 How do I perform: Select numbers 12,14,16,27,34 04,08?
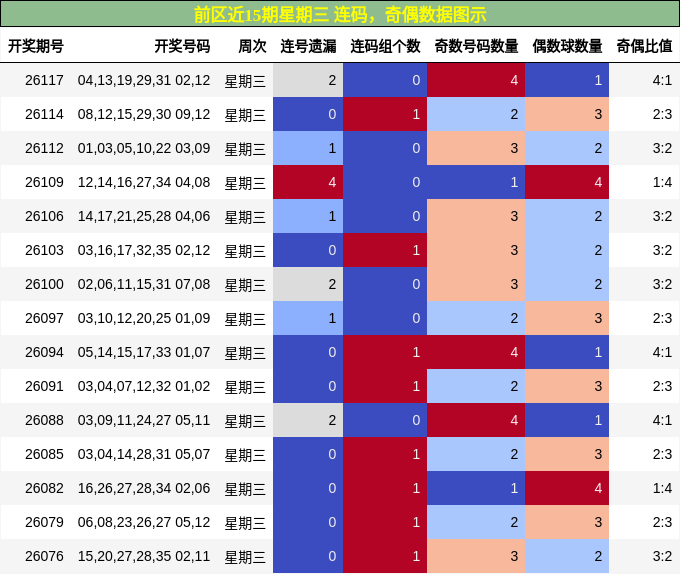[144, 182]
